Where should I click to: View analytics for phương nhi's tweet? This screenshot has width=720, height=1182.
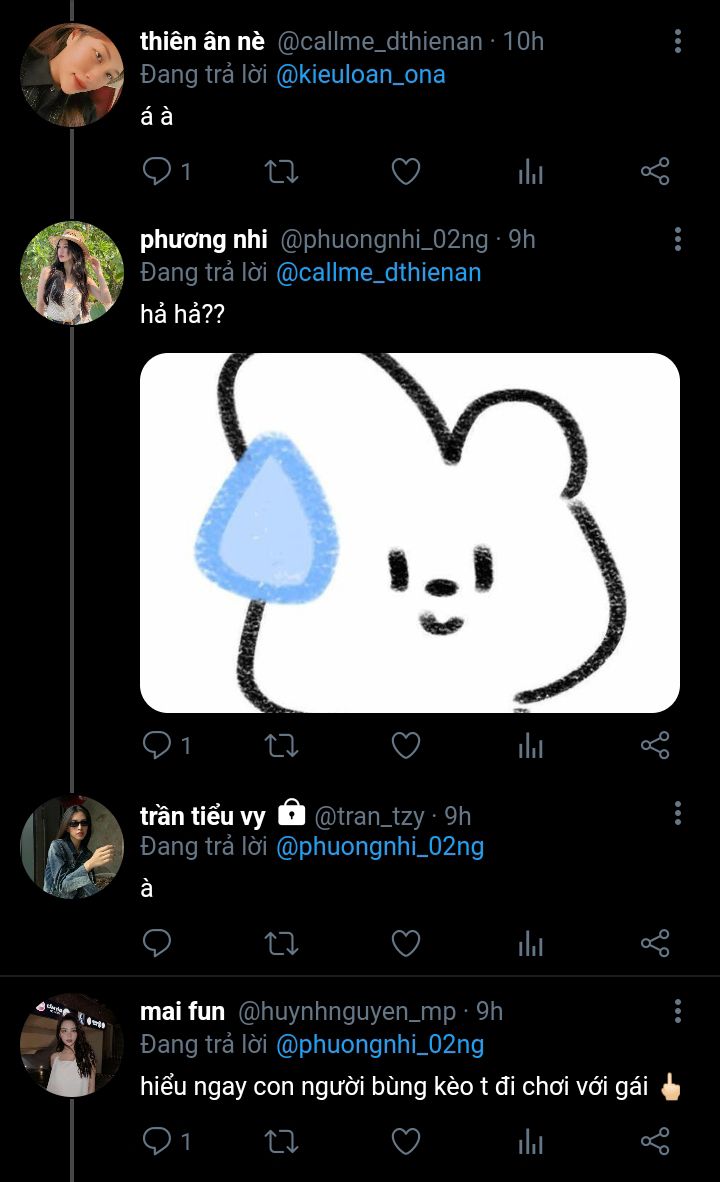[530, 745]
